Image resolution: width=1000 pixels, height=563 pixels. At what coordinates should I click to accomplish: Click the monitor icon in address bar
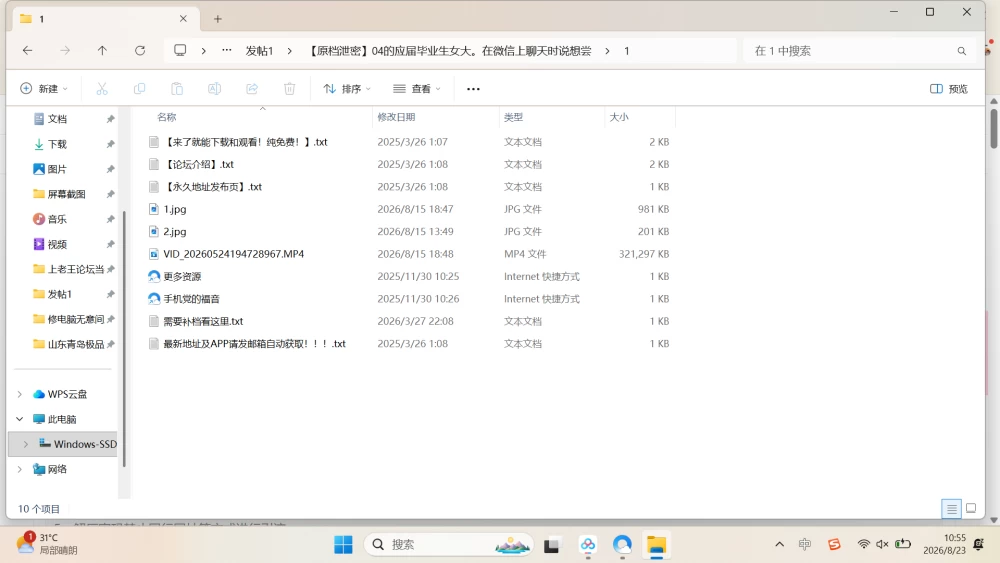(180, 50)
